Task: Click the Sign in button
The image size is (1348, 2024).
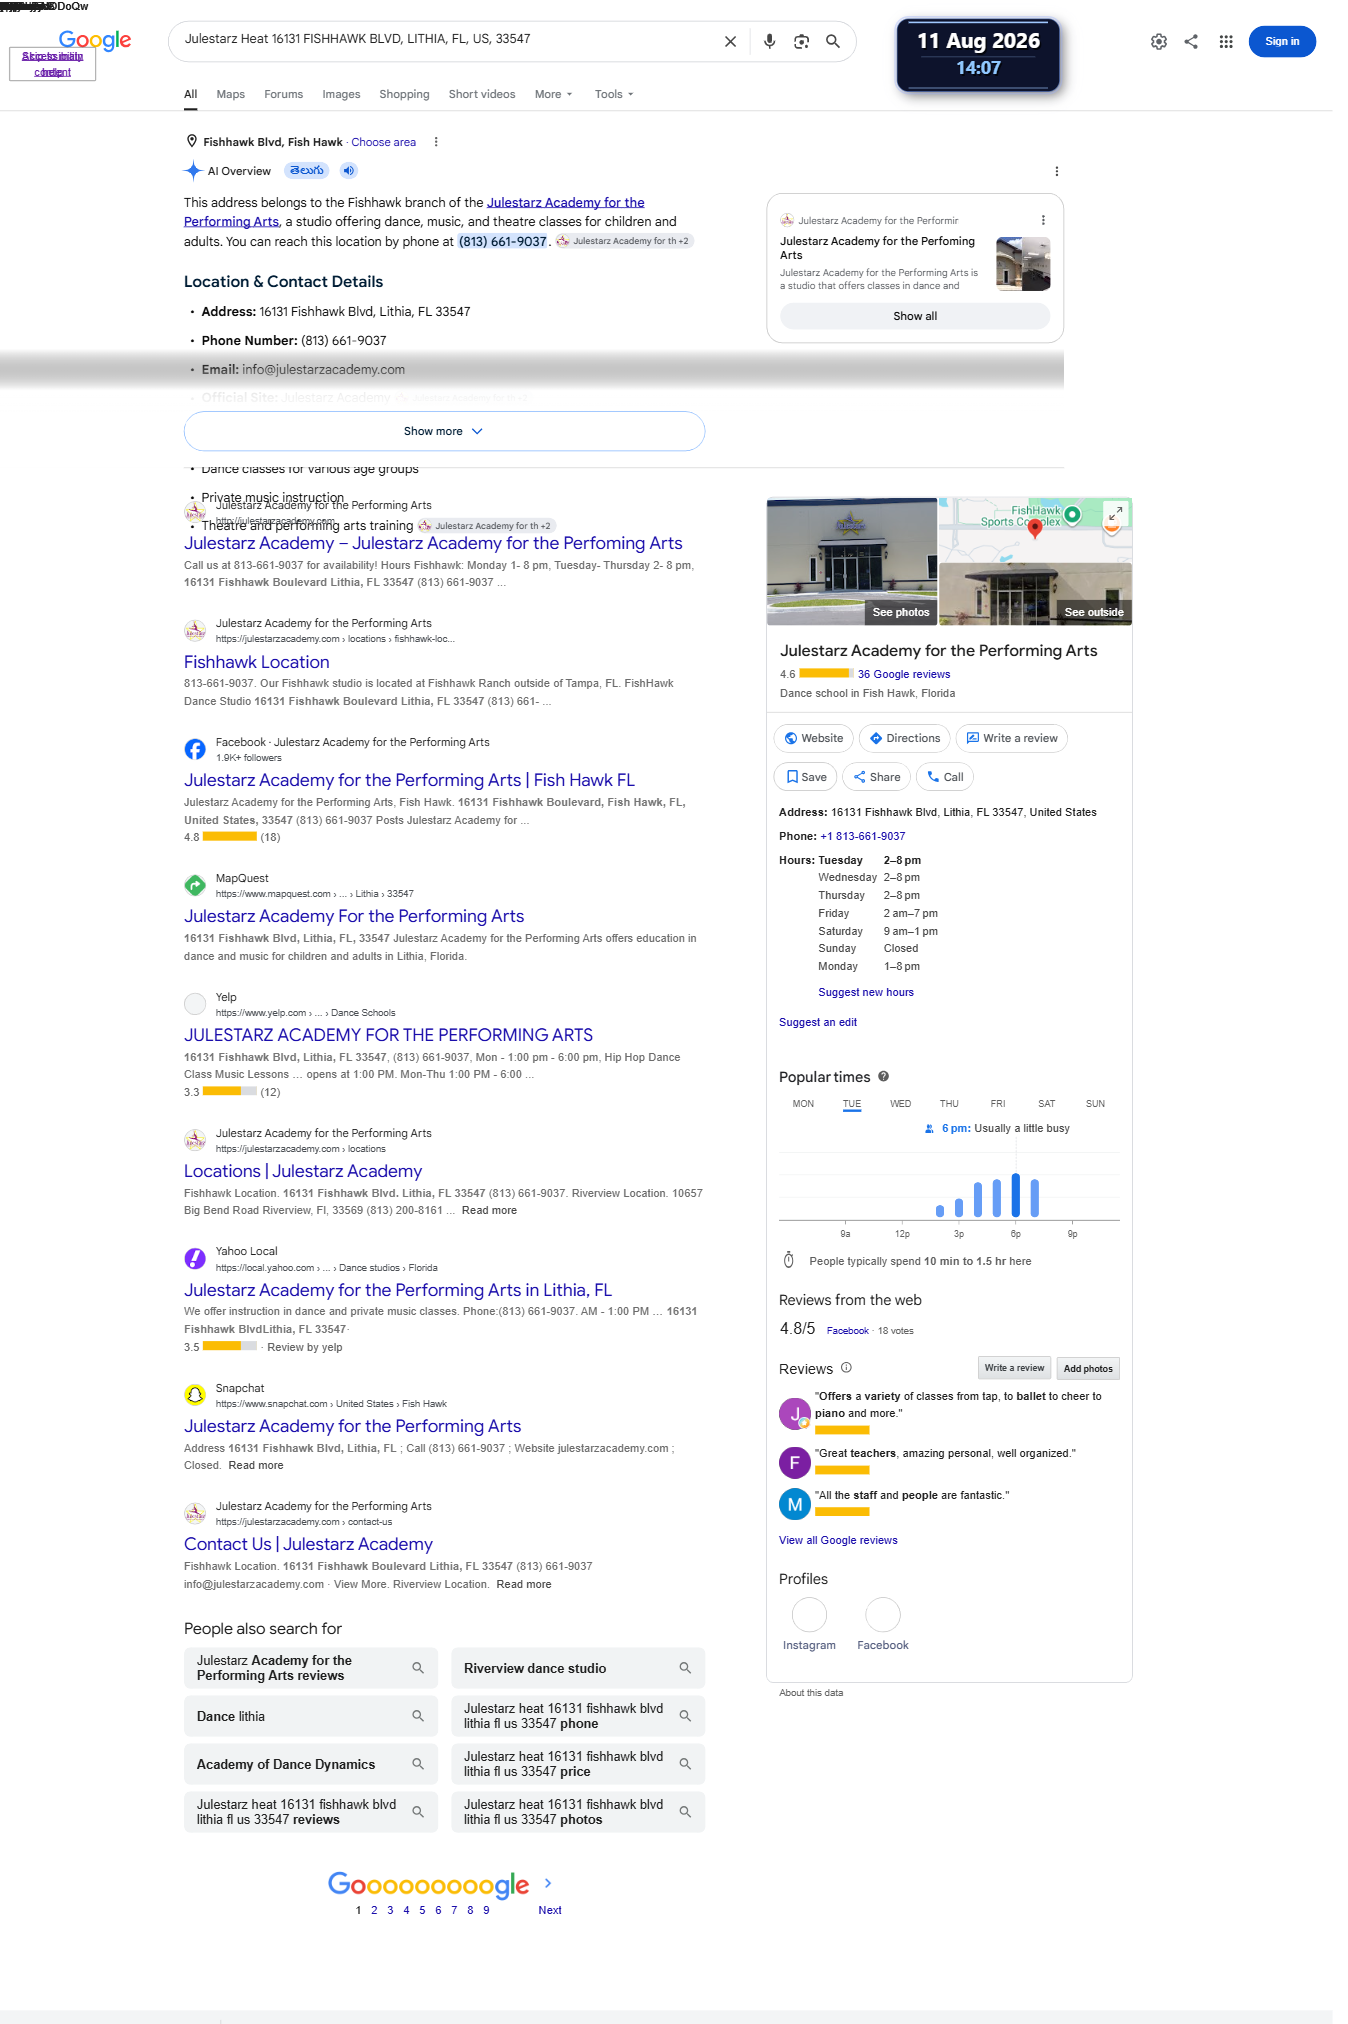Action: tap(1282, 42)
